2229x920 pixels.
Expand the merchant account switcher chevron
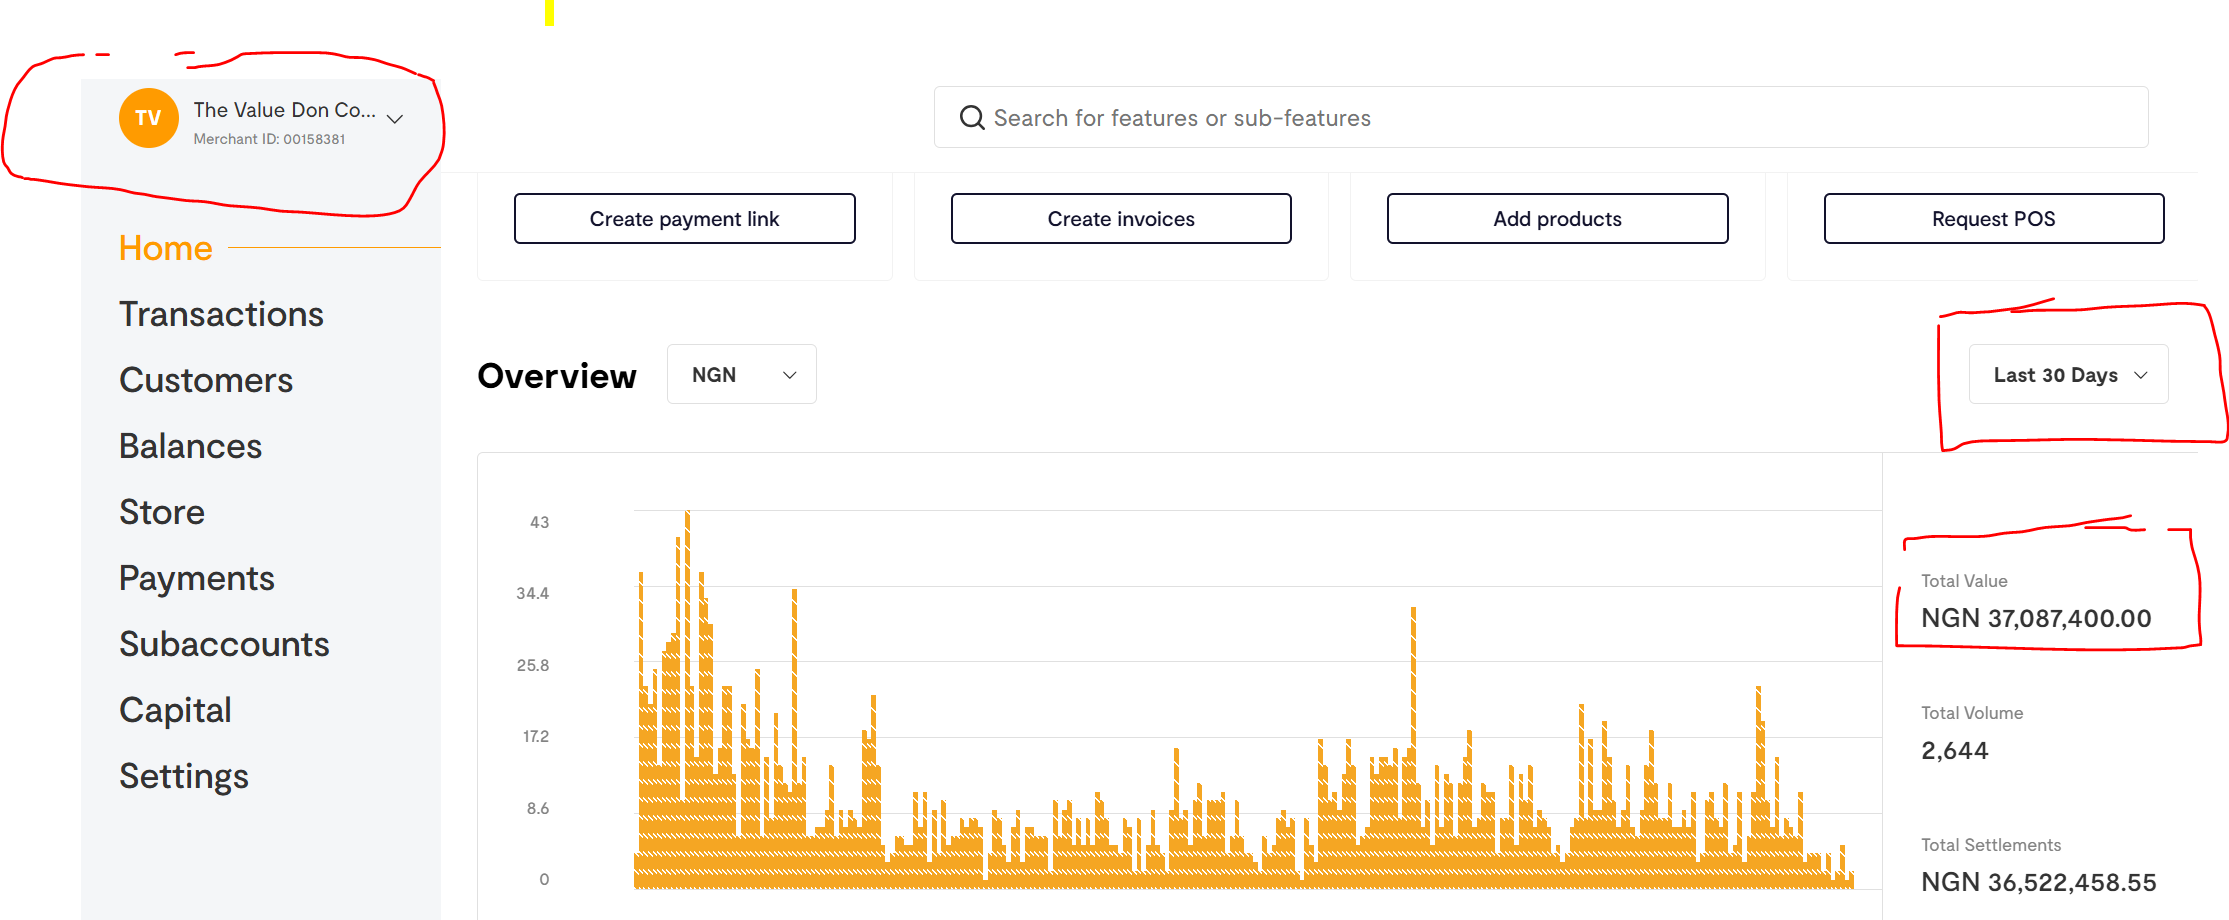coord(395,119)
